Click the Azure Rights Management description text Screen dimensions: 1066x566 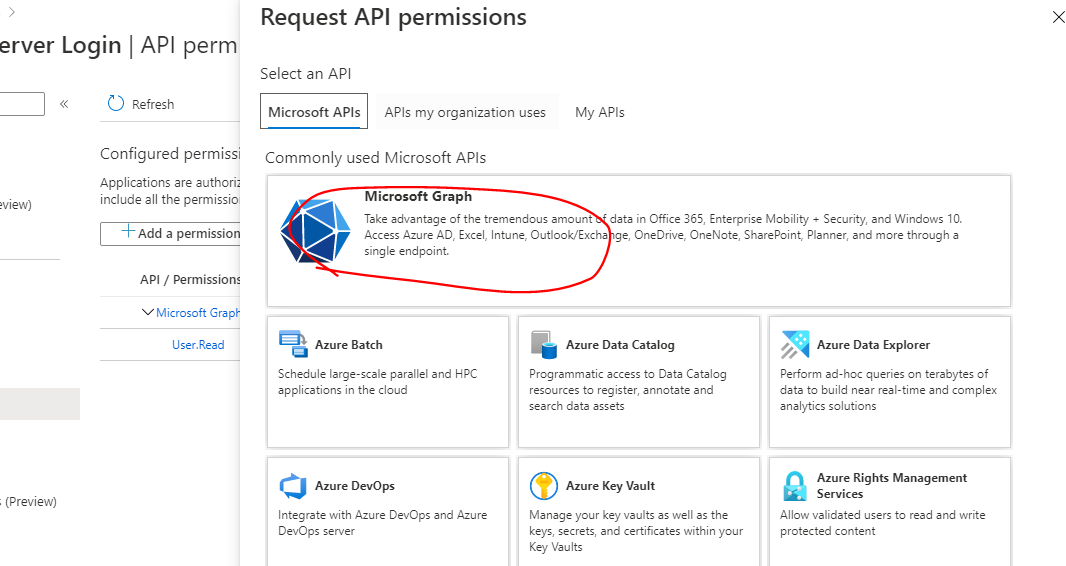(882, 523)
